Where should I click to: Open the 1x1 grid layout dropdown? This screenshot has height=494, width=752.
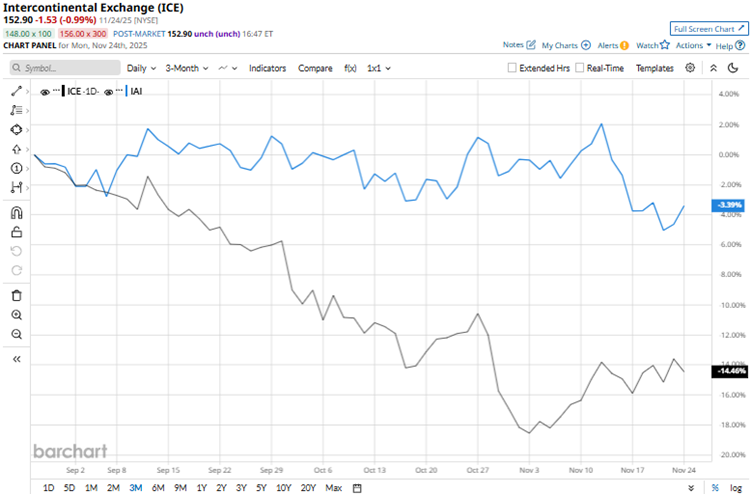pyautogui.click(x=379, y=68)
